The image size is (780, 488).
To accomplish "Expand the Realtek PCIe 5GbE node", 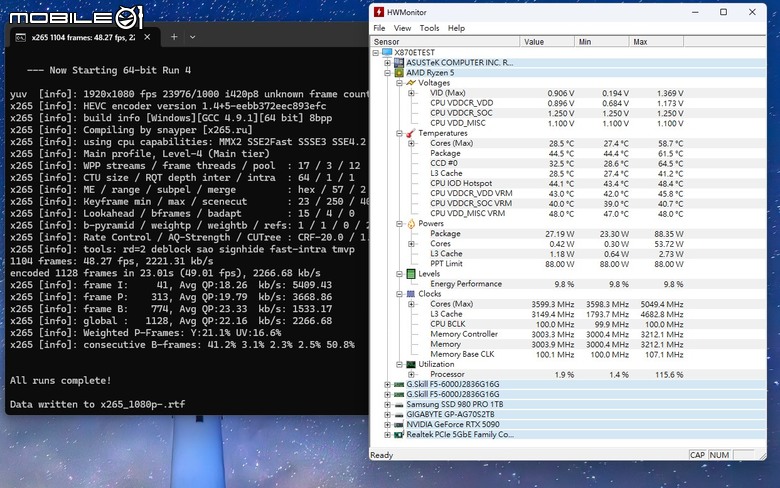I will pyautogui.click(x=387, y=435).
